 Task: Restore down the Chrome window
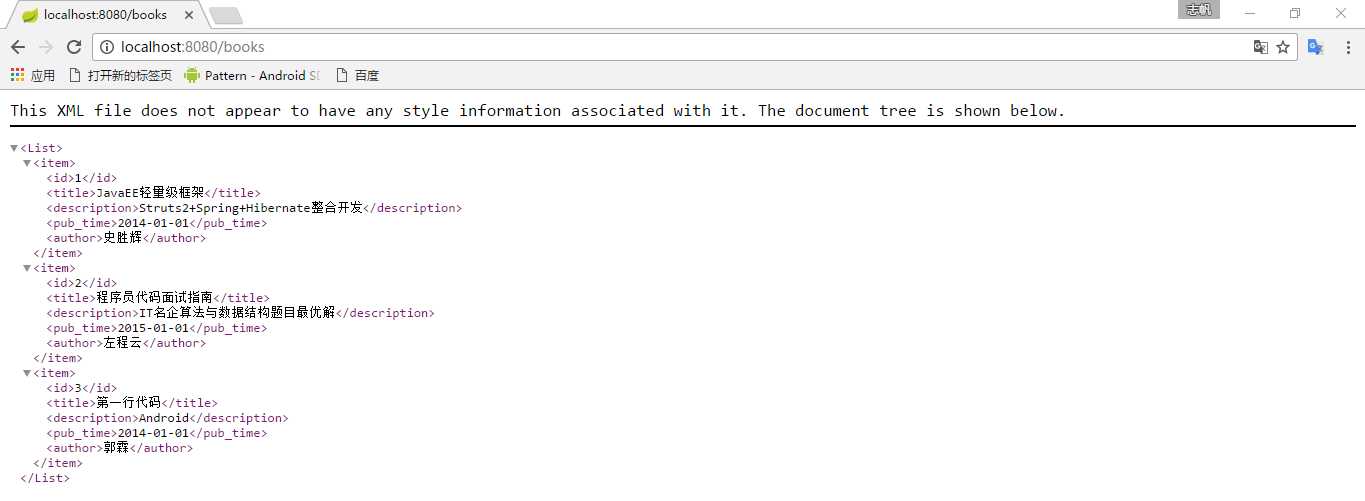1295,13
